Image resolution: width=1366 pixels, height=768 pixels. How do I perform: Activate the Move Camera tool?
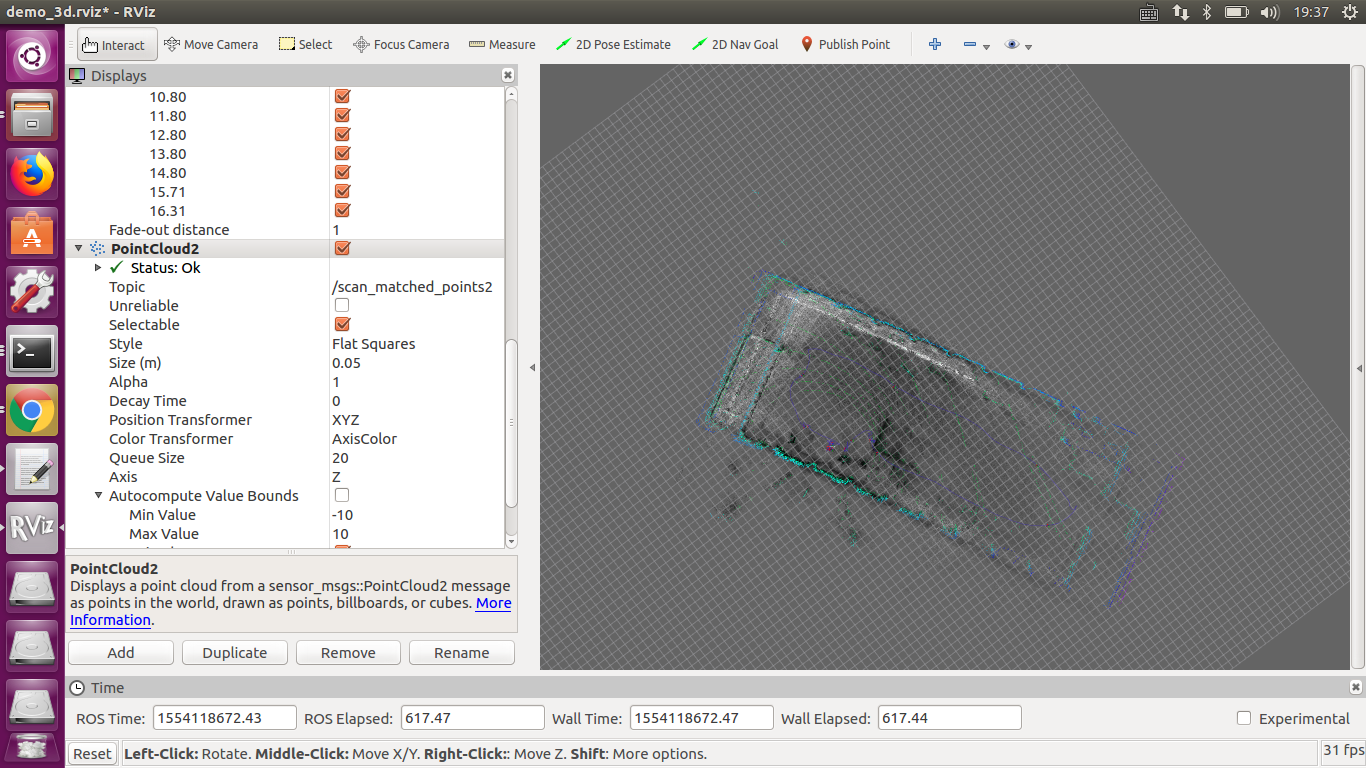tap(211, 44)
